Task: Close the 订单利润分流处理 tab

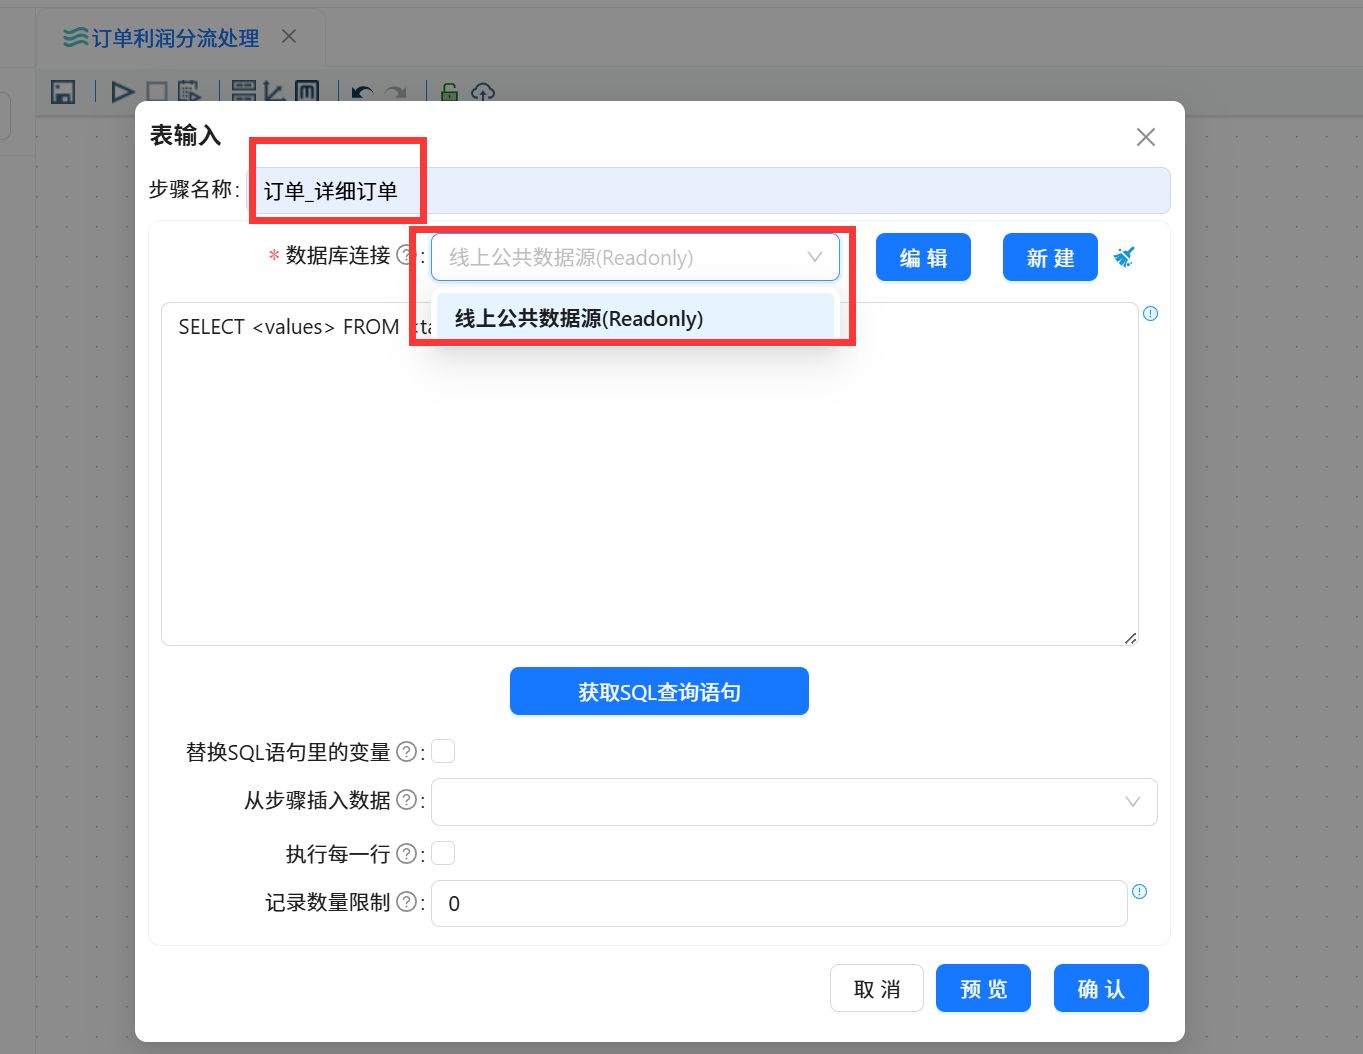Action: 289,36
